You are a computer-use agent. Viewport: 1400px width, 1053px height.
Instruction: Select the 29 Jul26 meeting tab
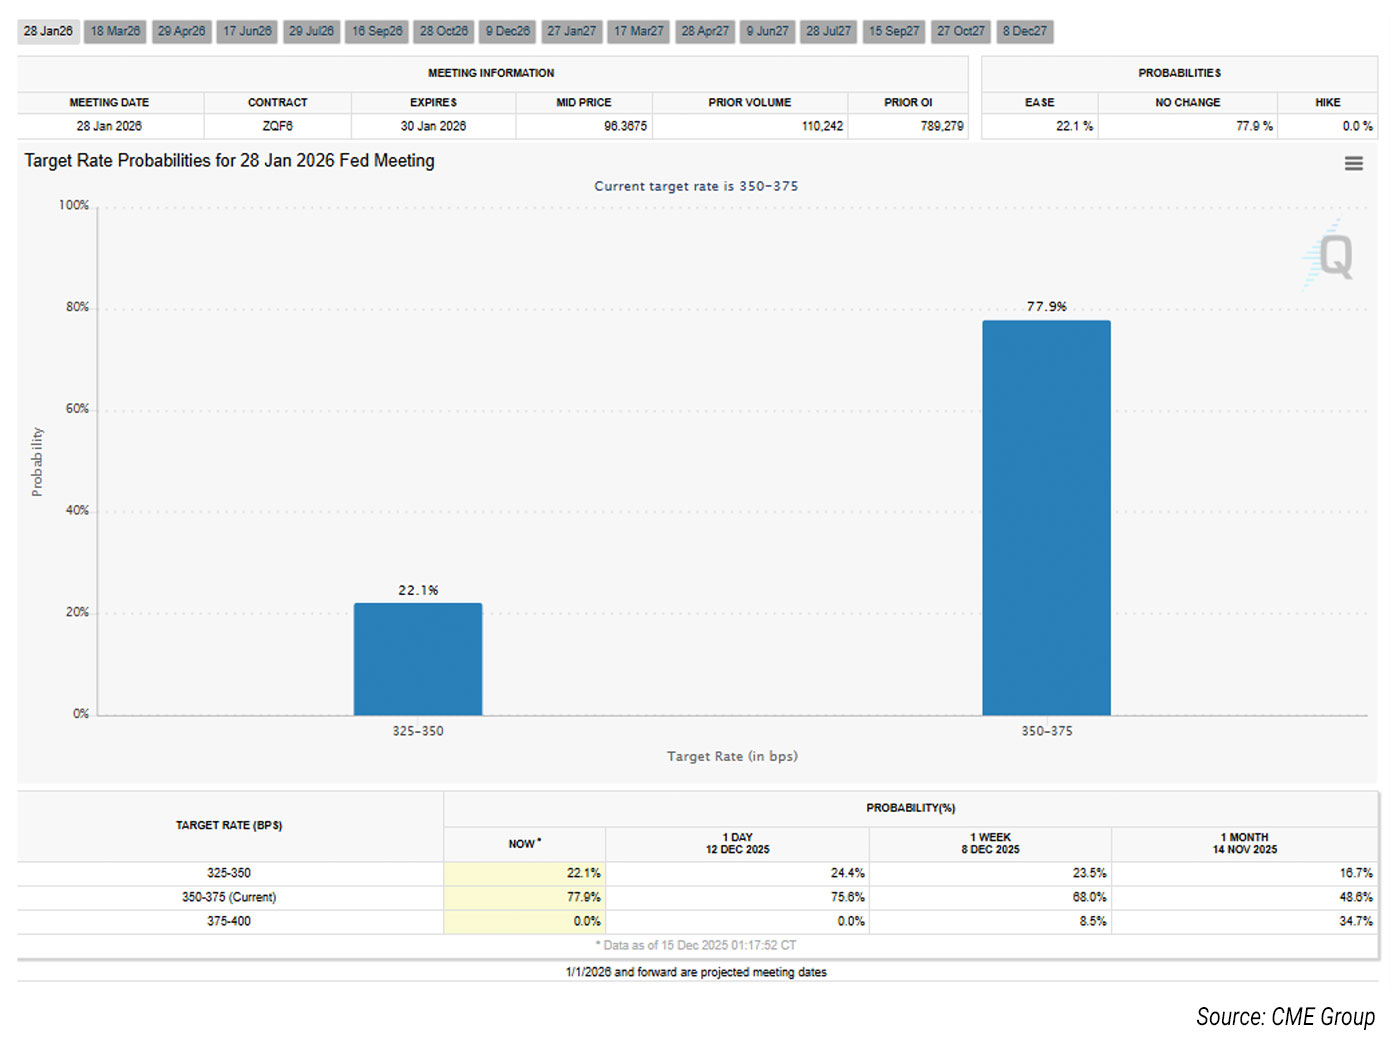tap(311, 31)
